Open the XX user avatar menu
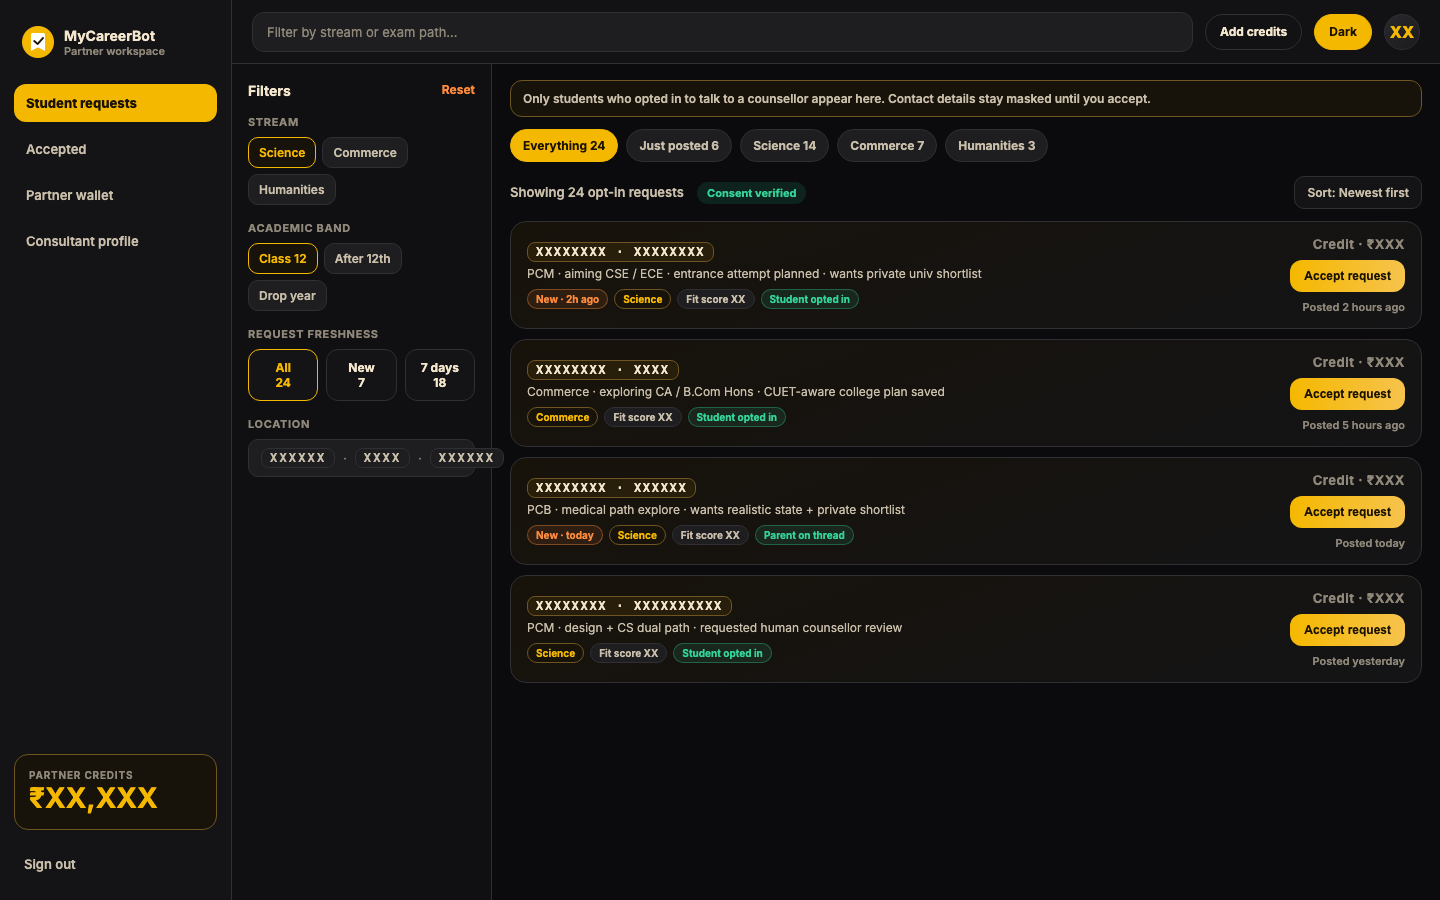This screenshot has height=900, width=1440. point(1402,32)
